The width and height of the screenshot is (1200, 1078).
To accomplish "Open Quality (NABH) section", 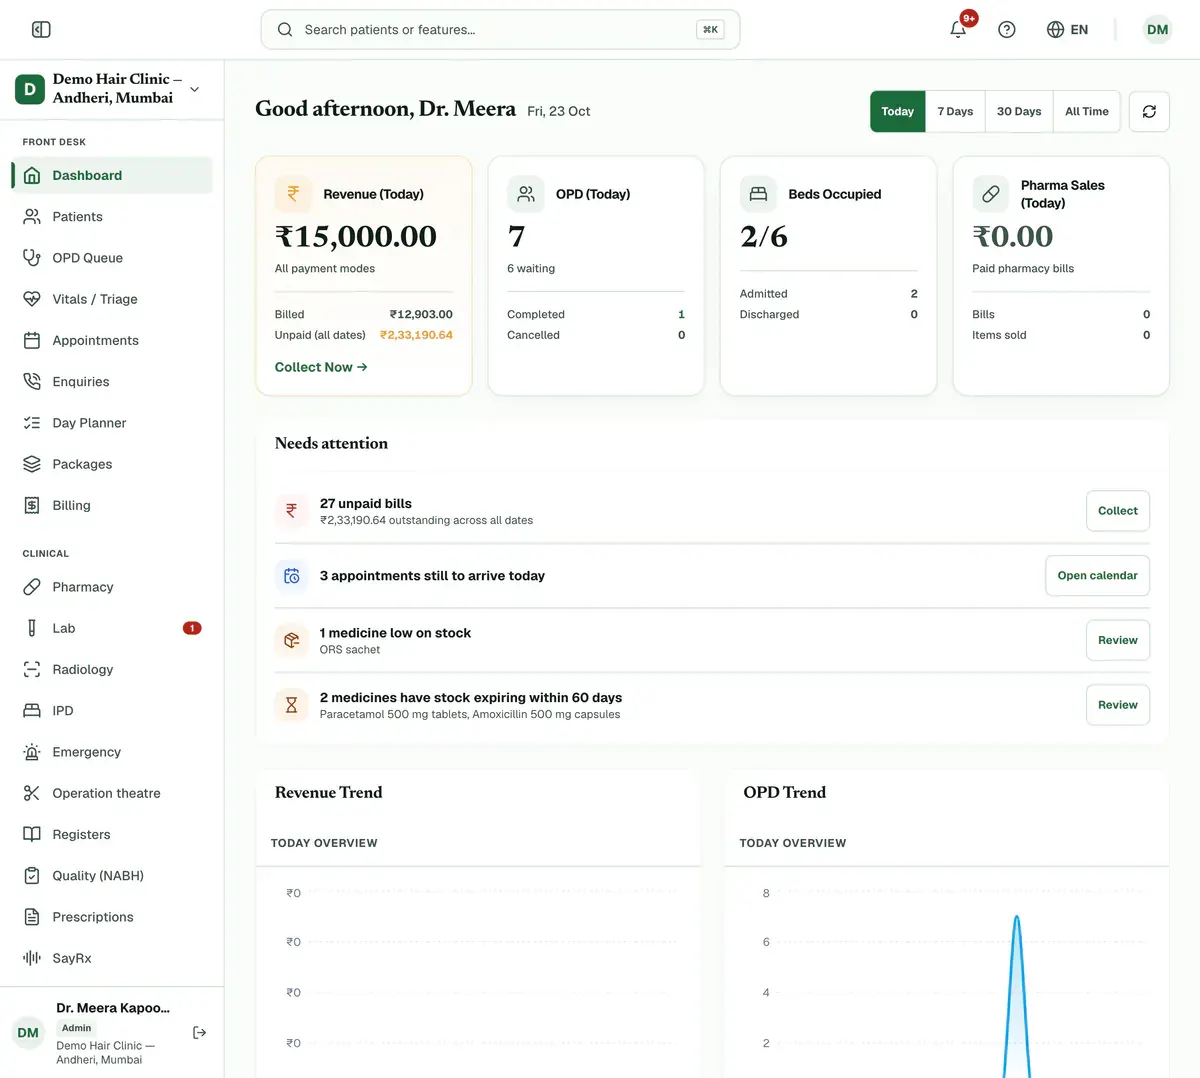I will click(x=112, y=876).
